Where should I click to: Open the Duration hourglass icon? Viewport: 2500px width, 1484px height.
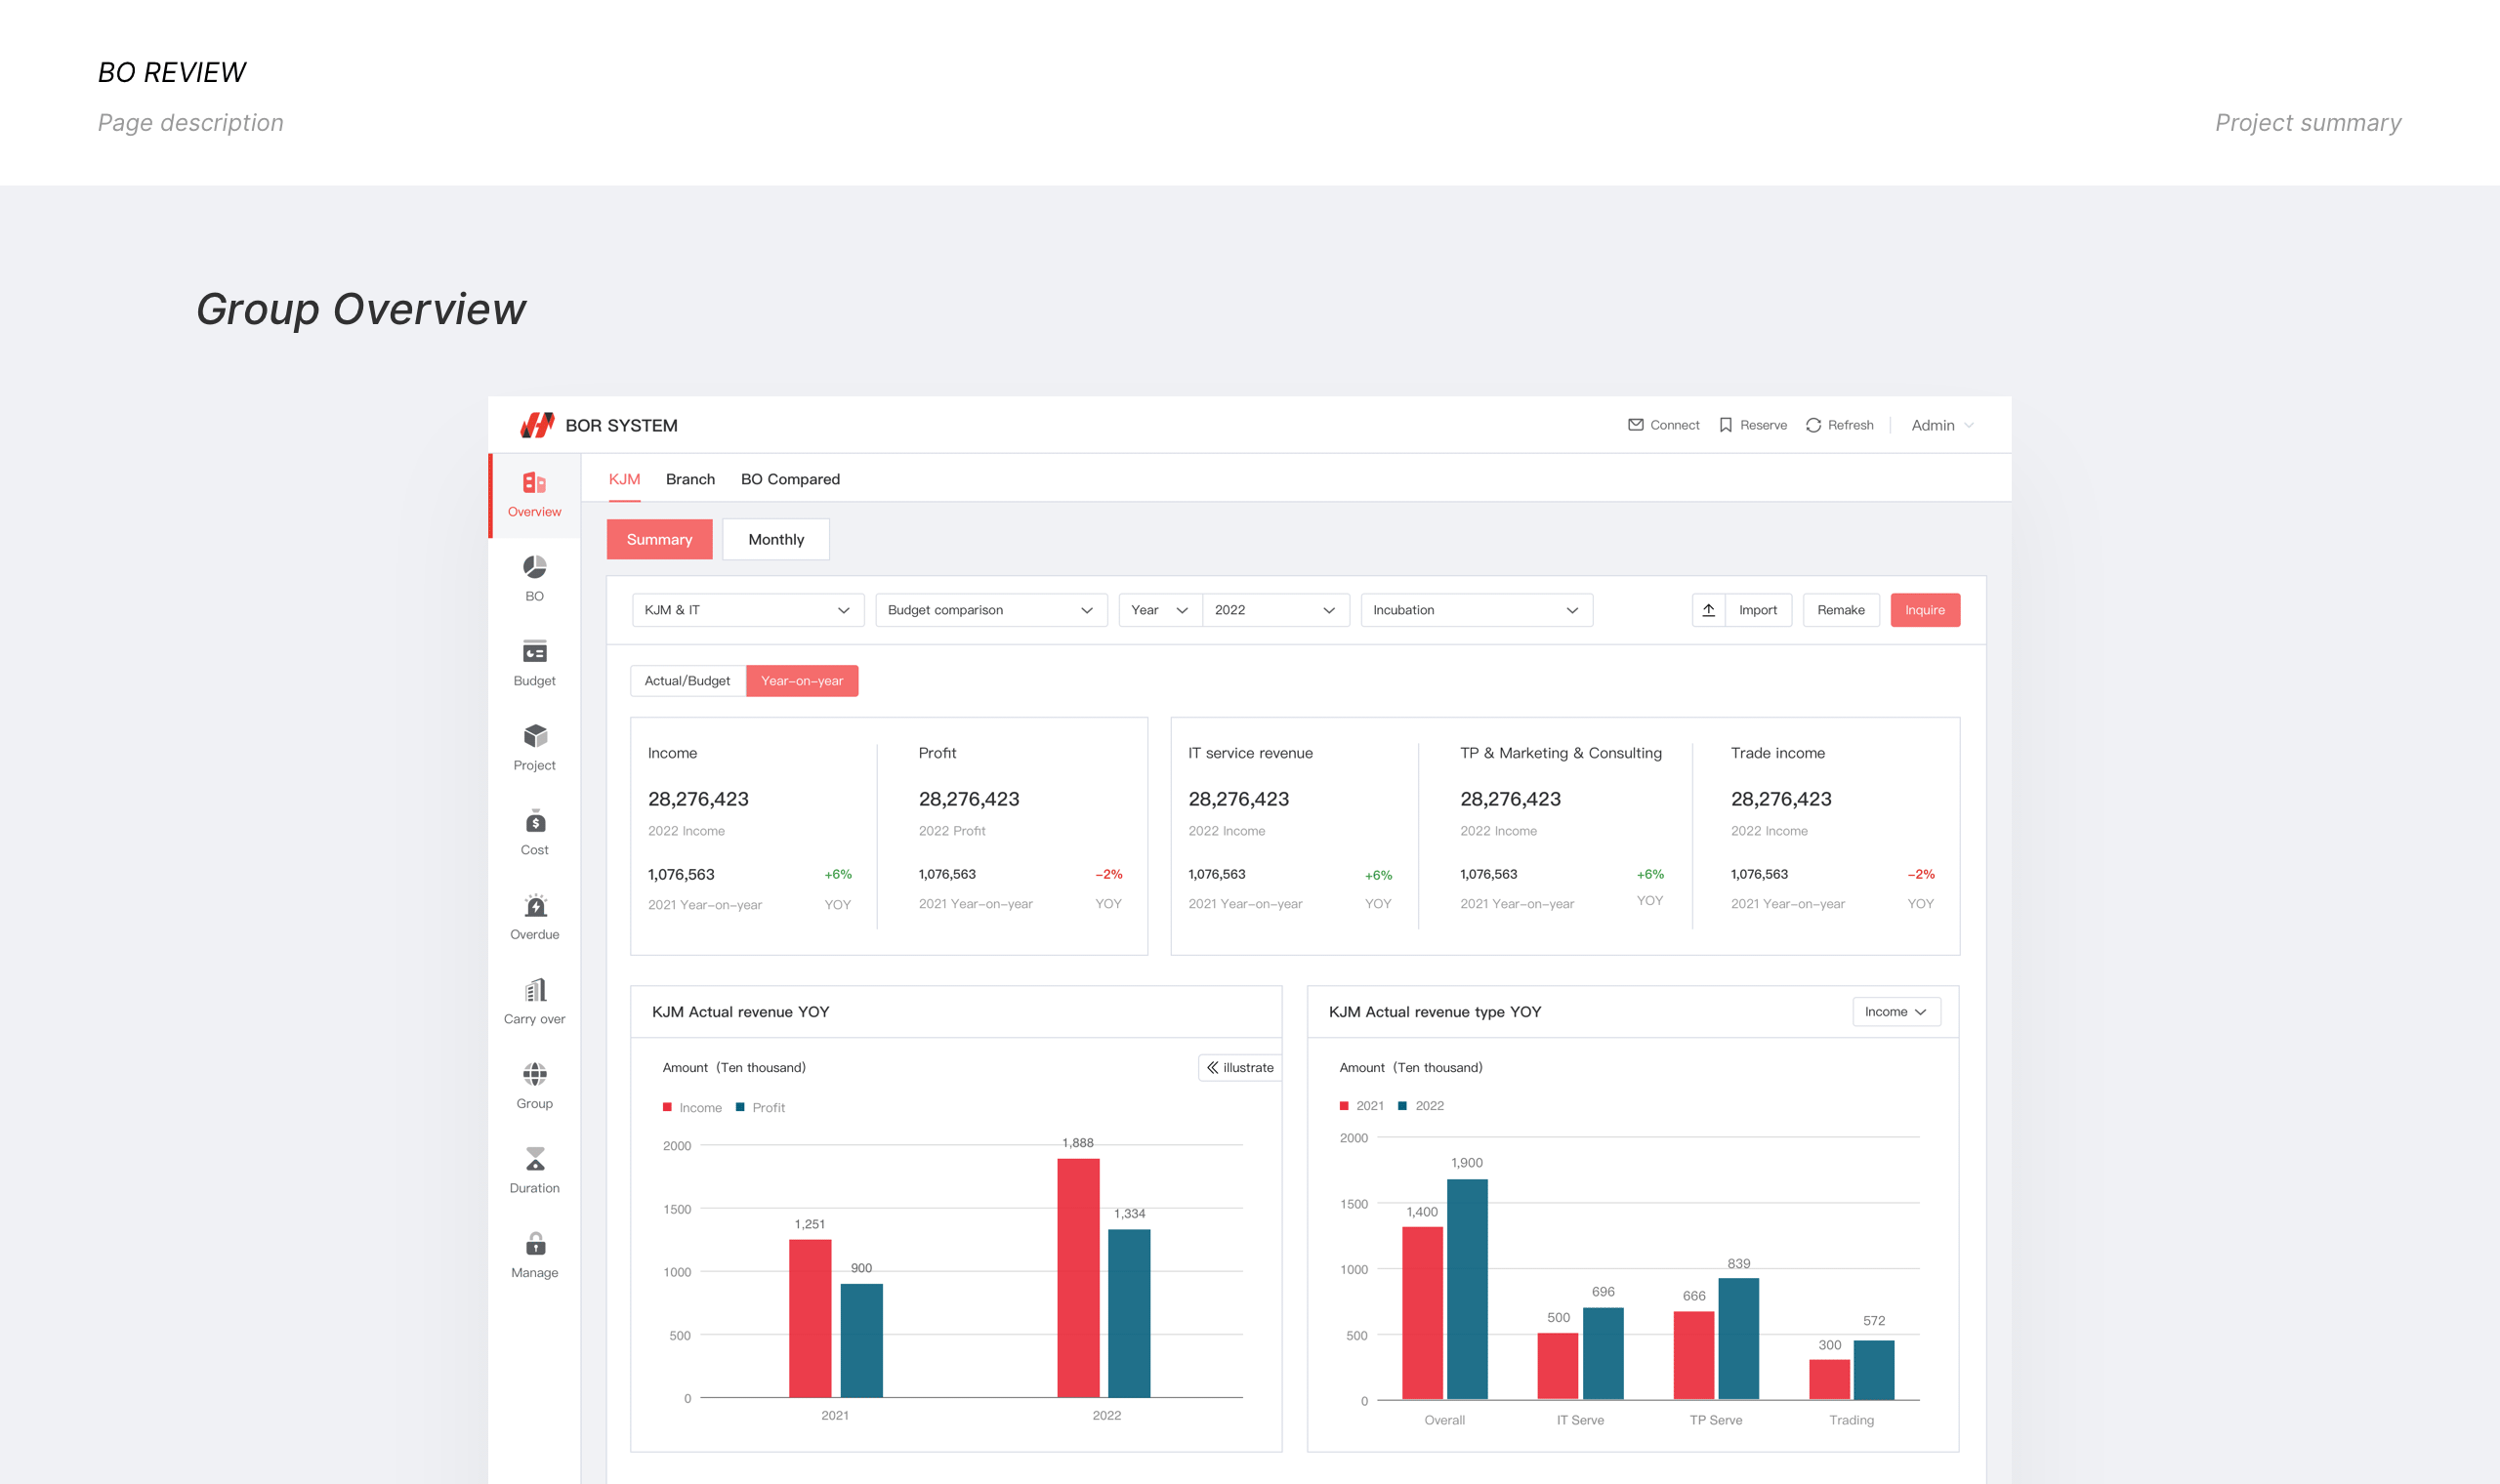point(535,1159)
